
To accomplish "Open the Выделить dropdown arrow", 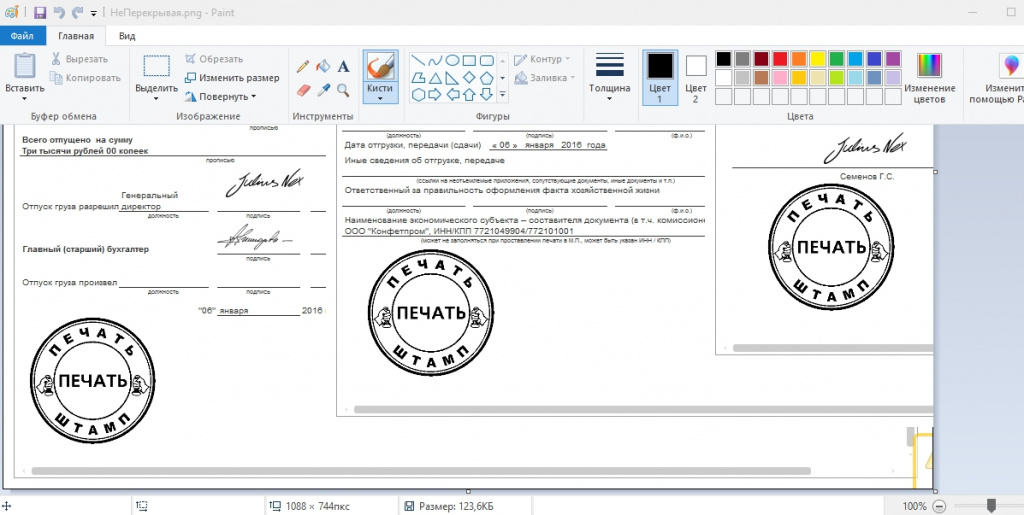I will coord(156,99).
